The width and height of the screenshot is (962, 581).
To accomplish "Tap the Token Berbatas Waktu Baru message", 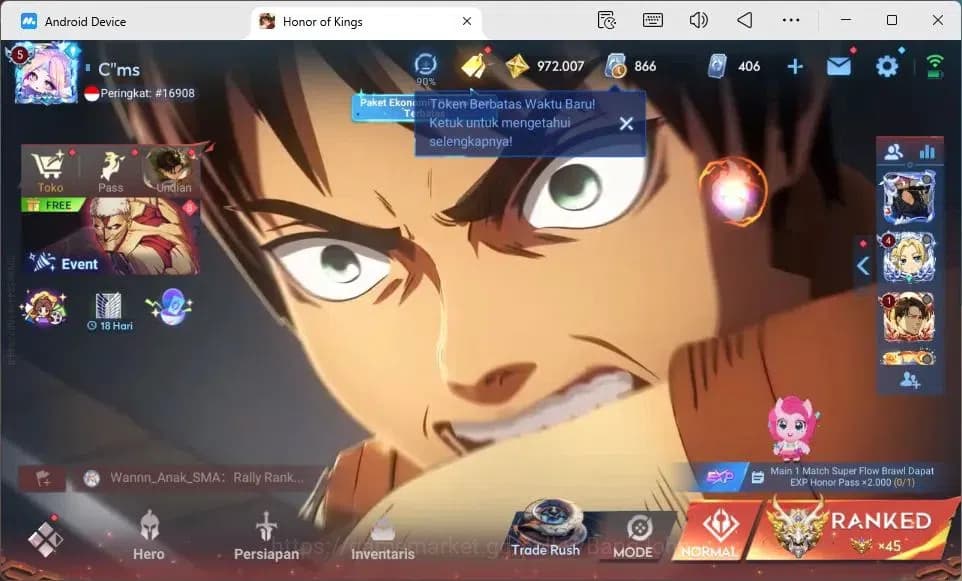I will point(512,123).
